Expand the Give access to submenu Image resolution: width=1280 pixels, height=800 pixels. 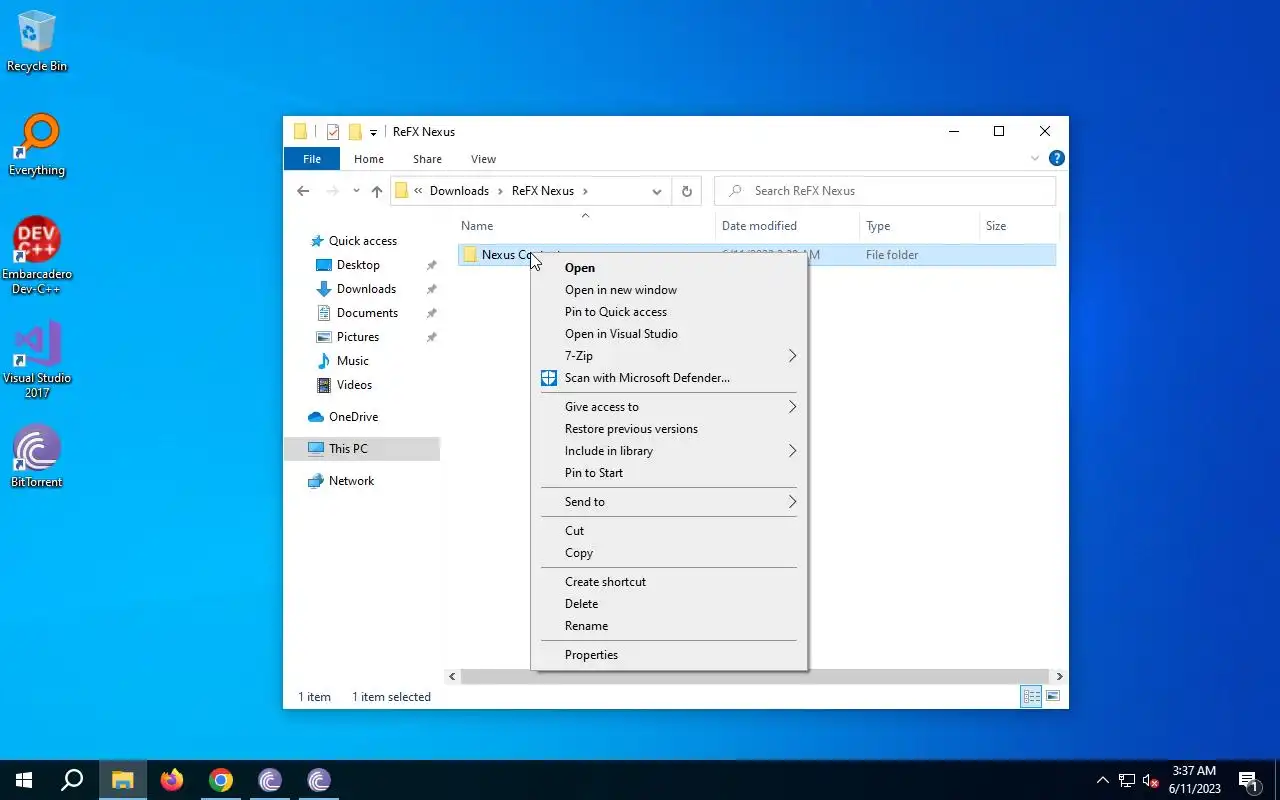[x=669, y=407]
